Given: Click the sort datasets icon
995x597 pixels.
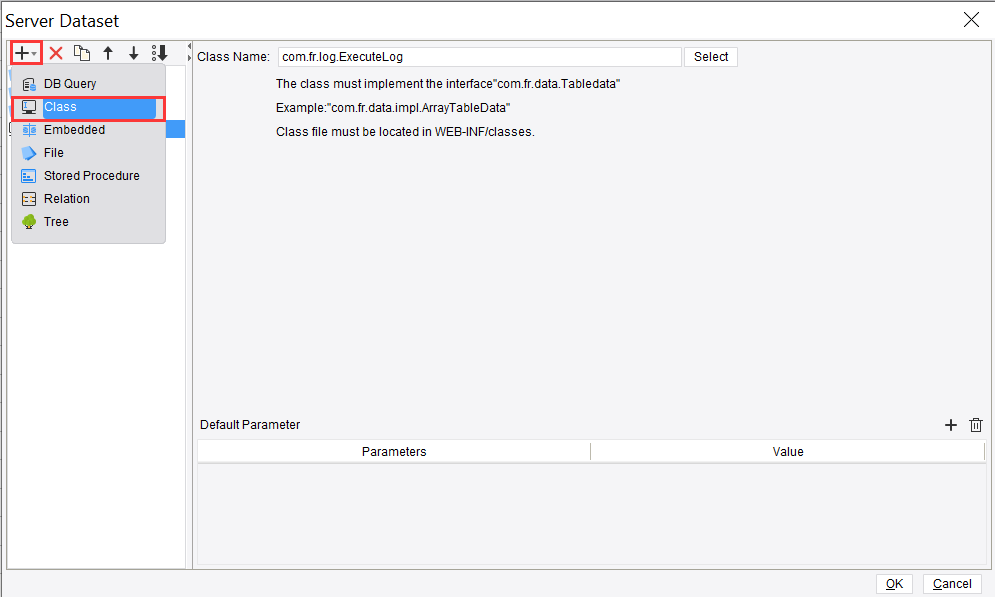Looking at the screenshot, I should pos(160,53).
